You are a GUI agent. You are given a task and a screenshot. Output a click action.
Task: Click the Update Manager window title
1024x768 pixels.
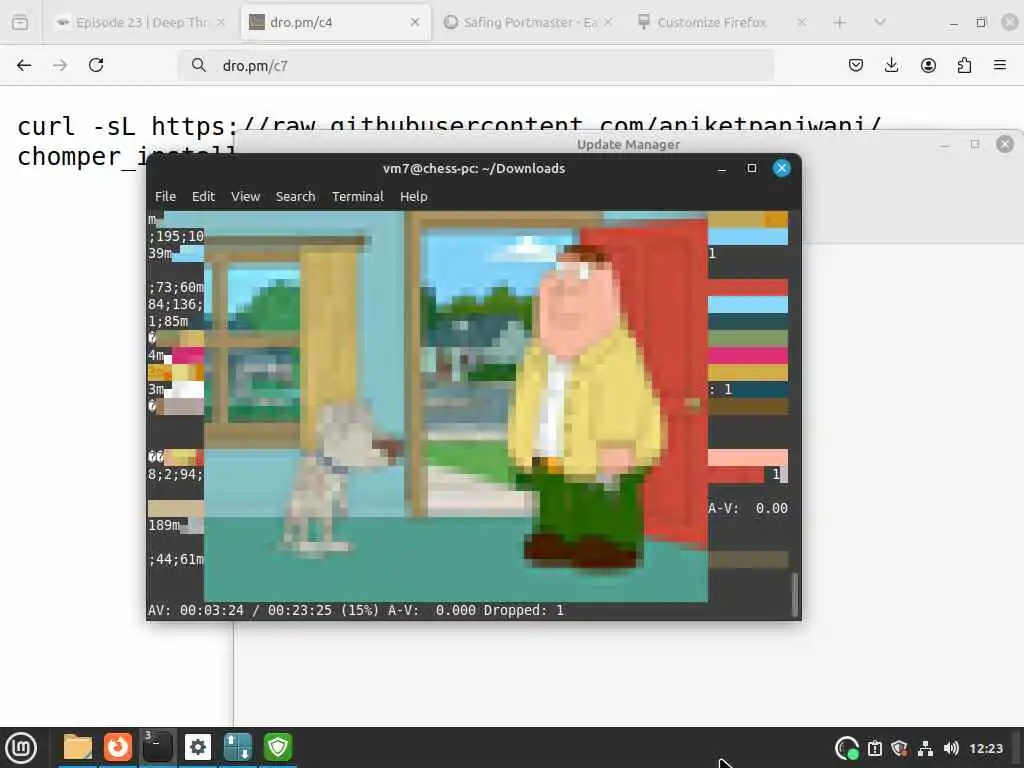coord(628,144)
